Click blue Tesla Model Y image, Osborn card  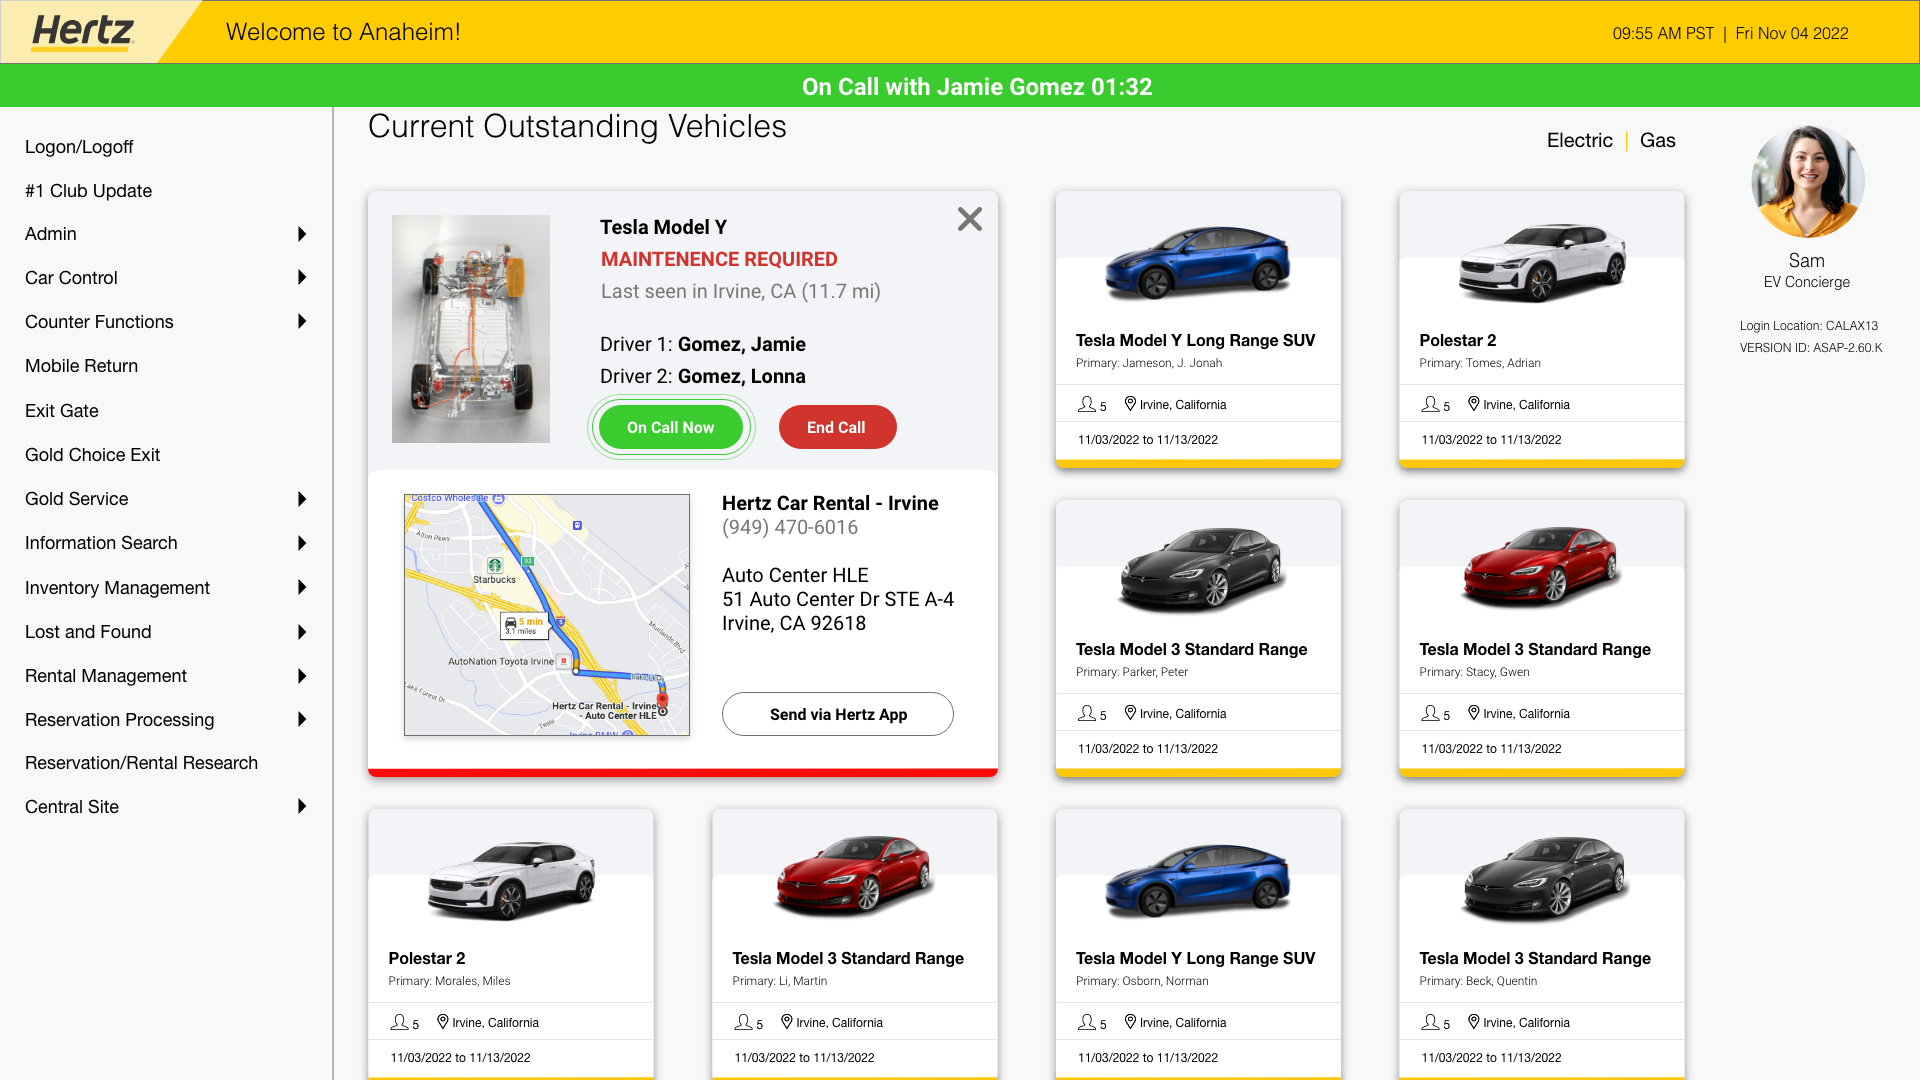point(1197,880)
